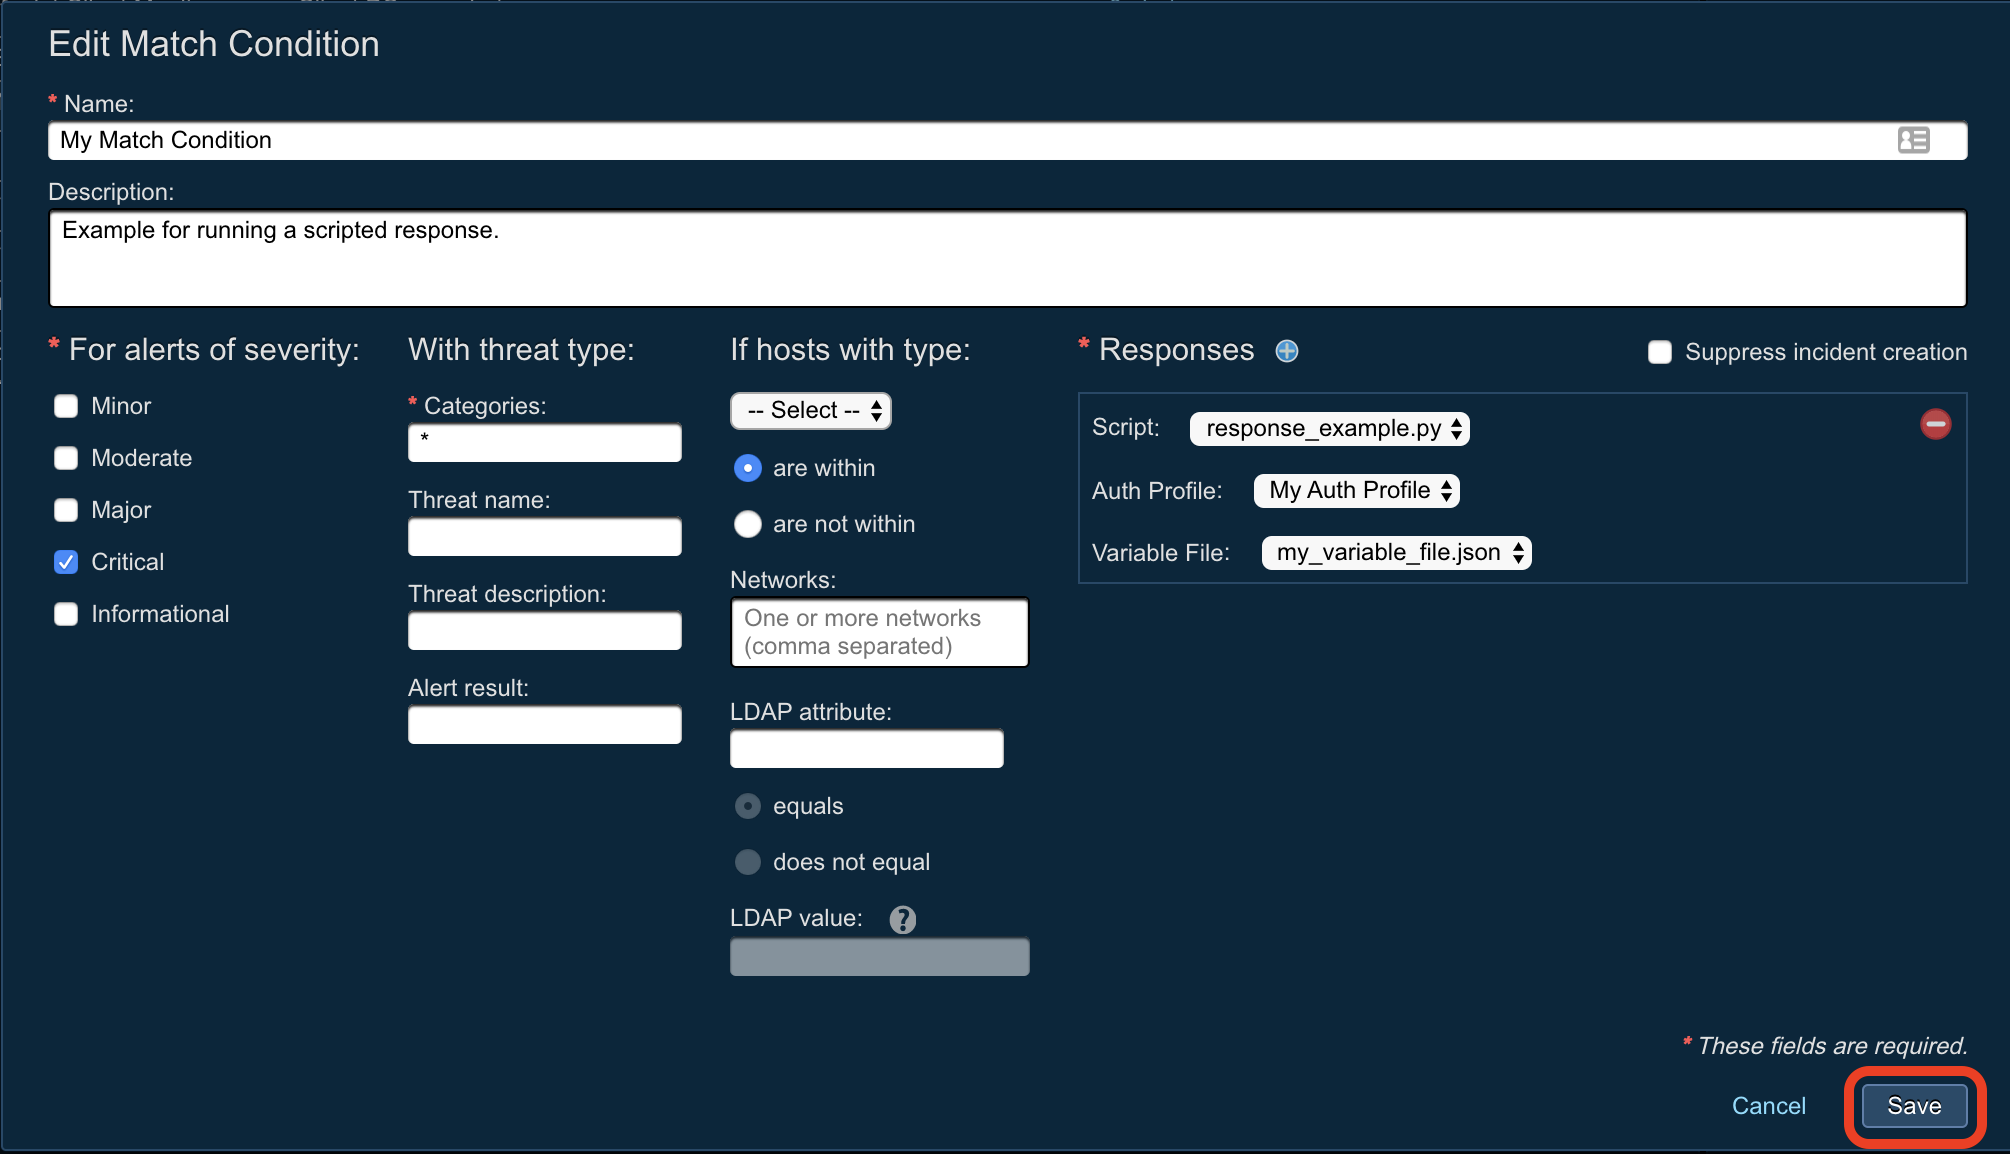2010x1154 pixels.
Task: Click the Networks text box
Action: [879, 632]
